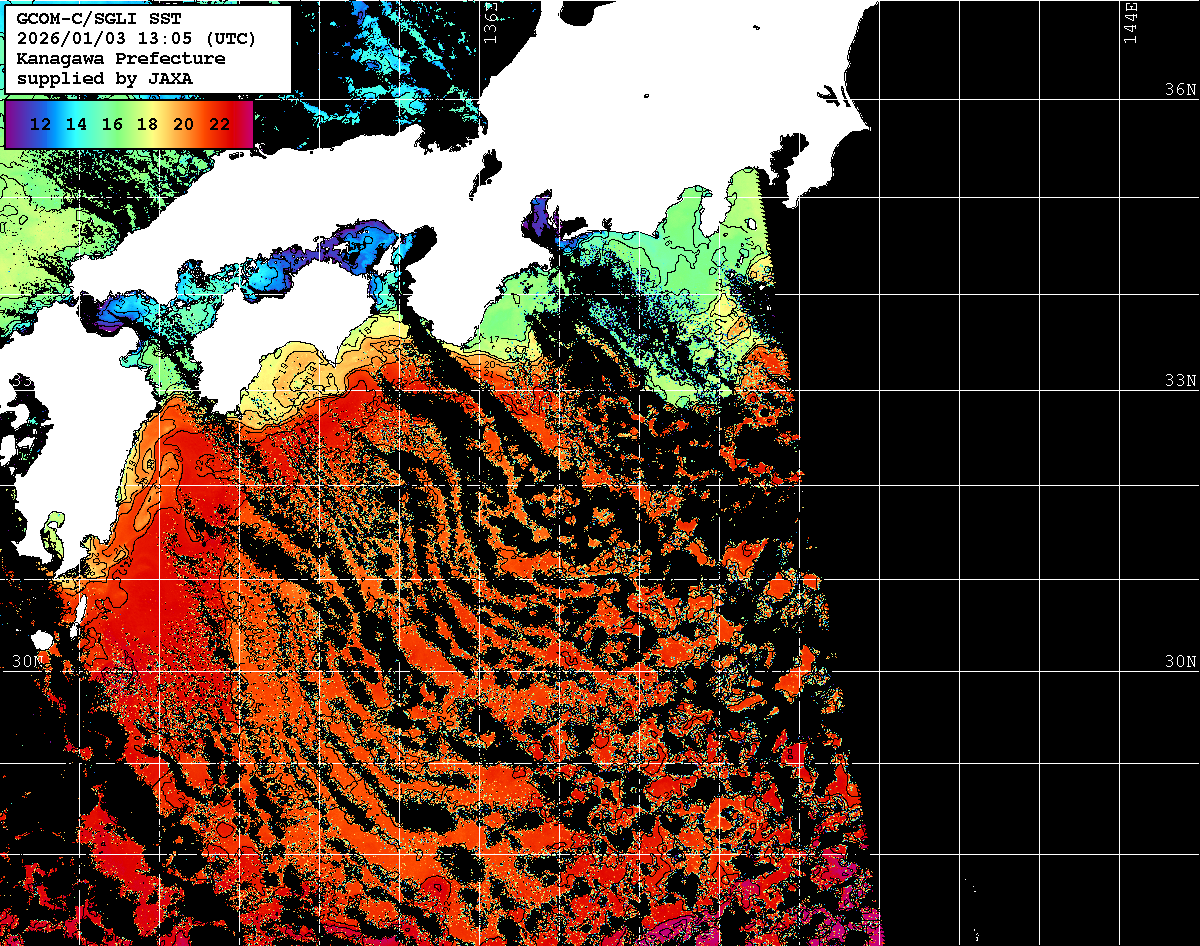This screenshot has width=1200, height=946.
Task: Select the 30N label on right side
Action: [x=1180, y=662]
